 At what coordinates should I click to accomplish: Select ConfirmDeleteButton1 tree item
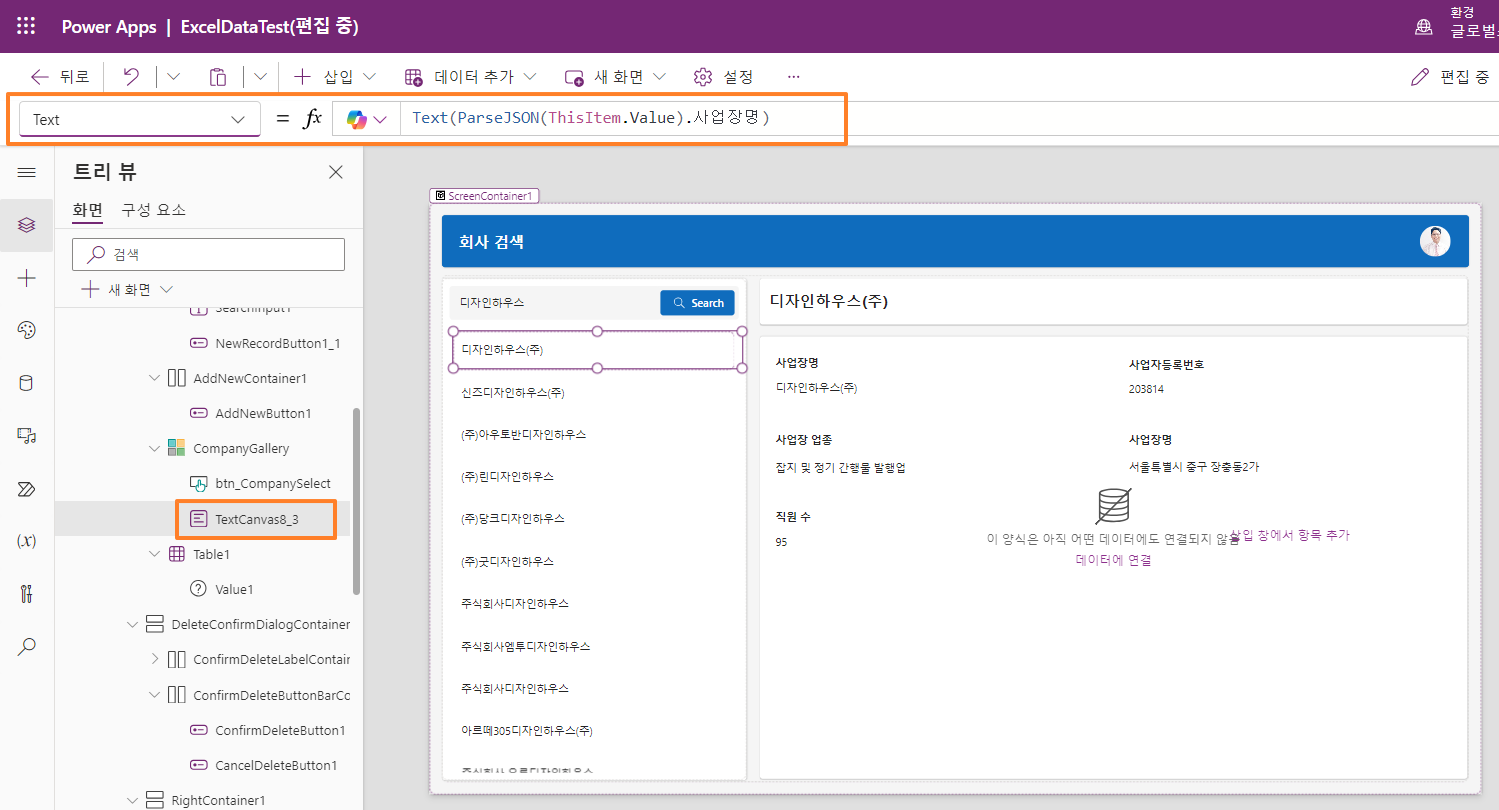point(267,730)
